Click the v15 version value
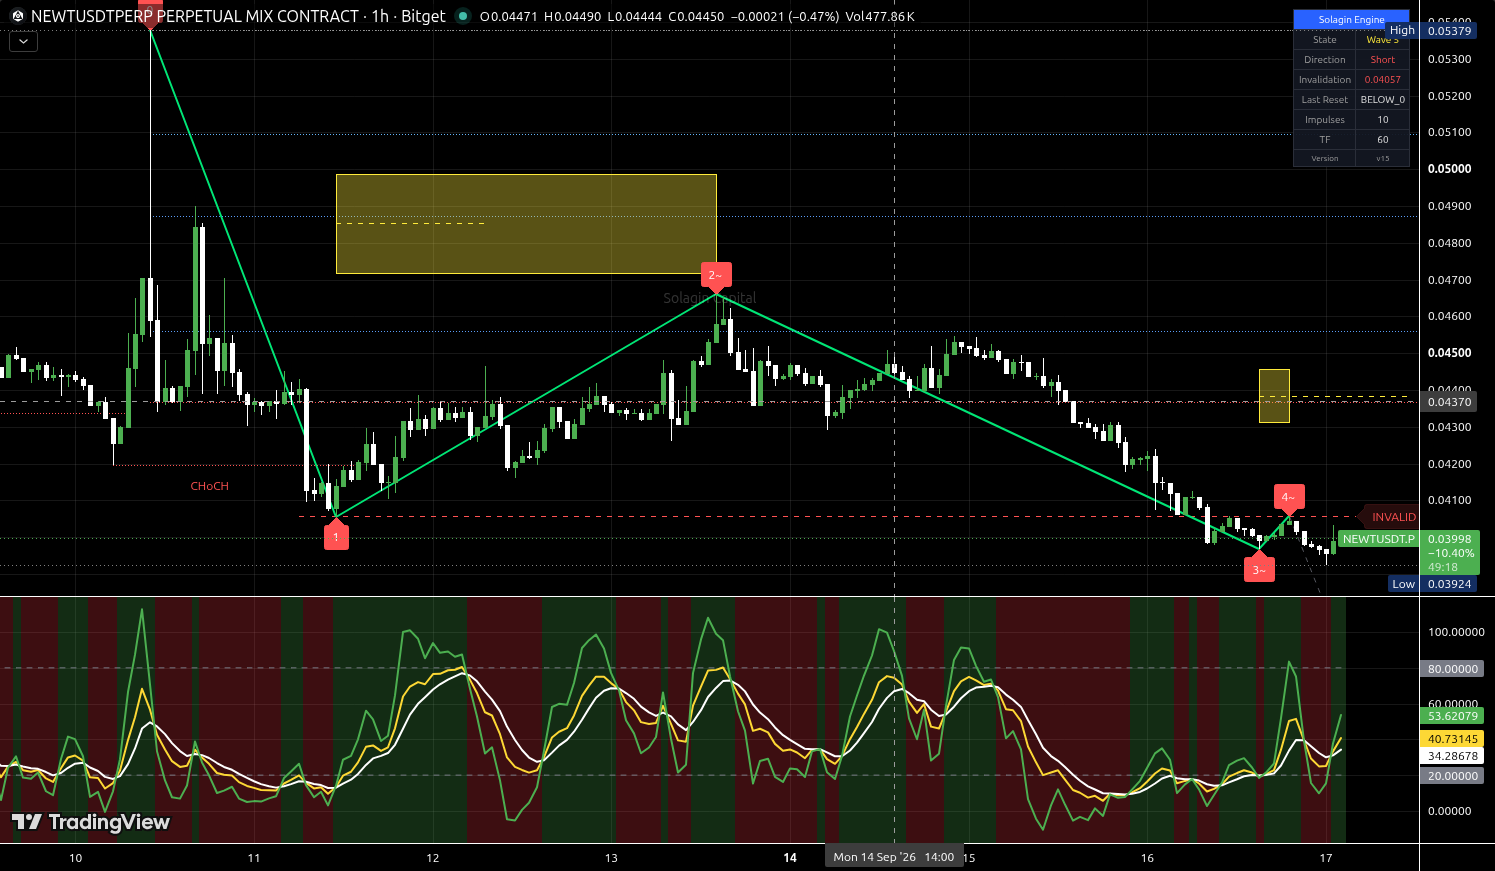Viewport: 1495px width, 871px height. pyautogui.click(x=1382, y=158)
